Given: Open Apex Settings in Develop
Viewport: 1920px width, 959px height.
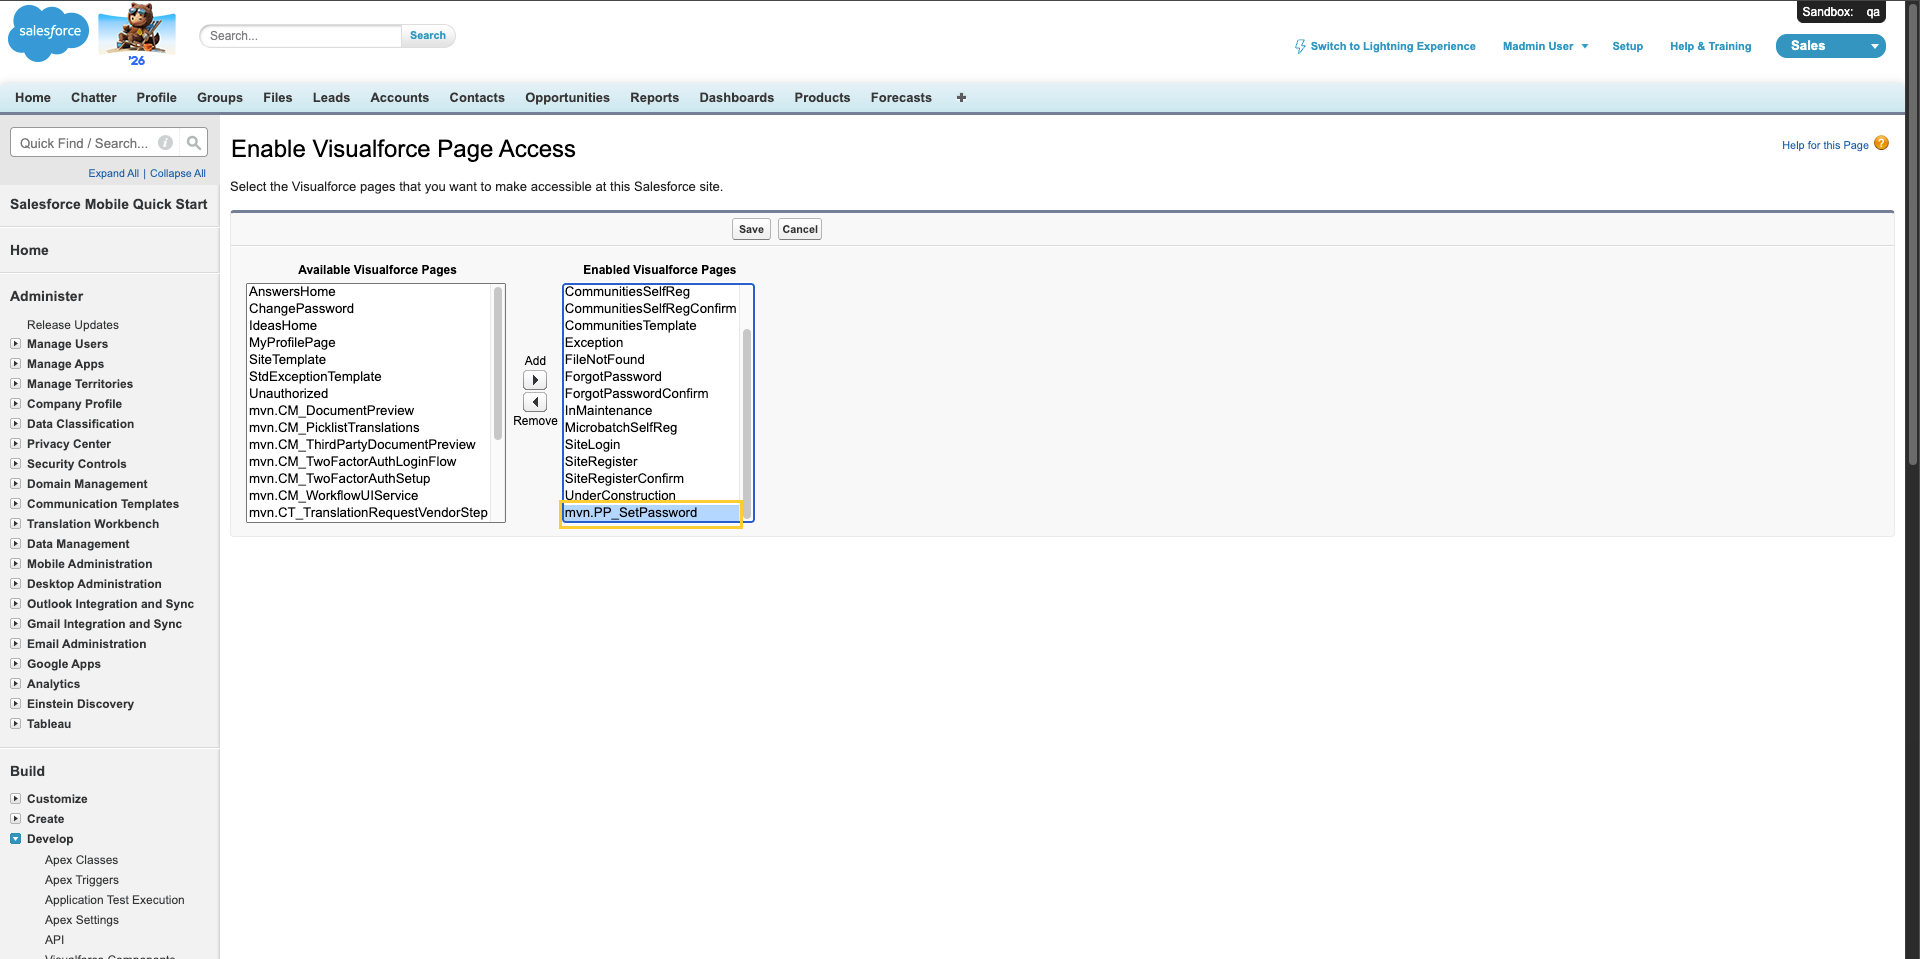Looking at the screenshot, I should pos(81,920).
